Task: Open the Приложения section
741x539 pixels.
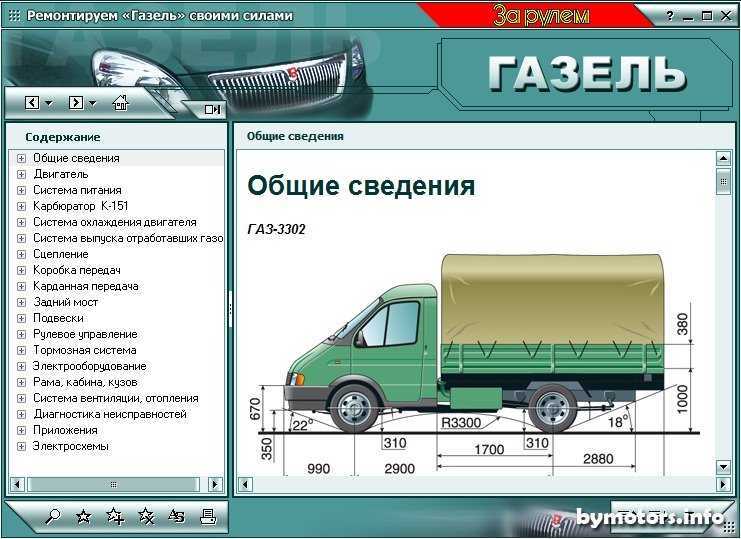Action: [65, 430]
